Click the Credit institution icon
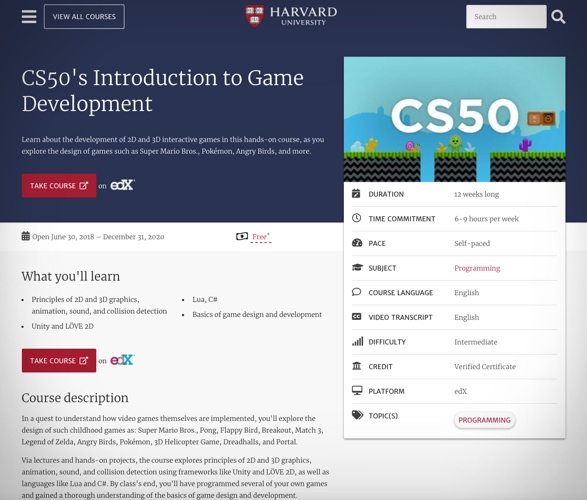Screen dimensions: 587x500 click(x=356, y=366)
